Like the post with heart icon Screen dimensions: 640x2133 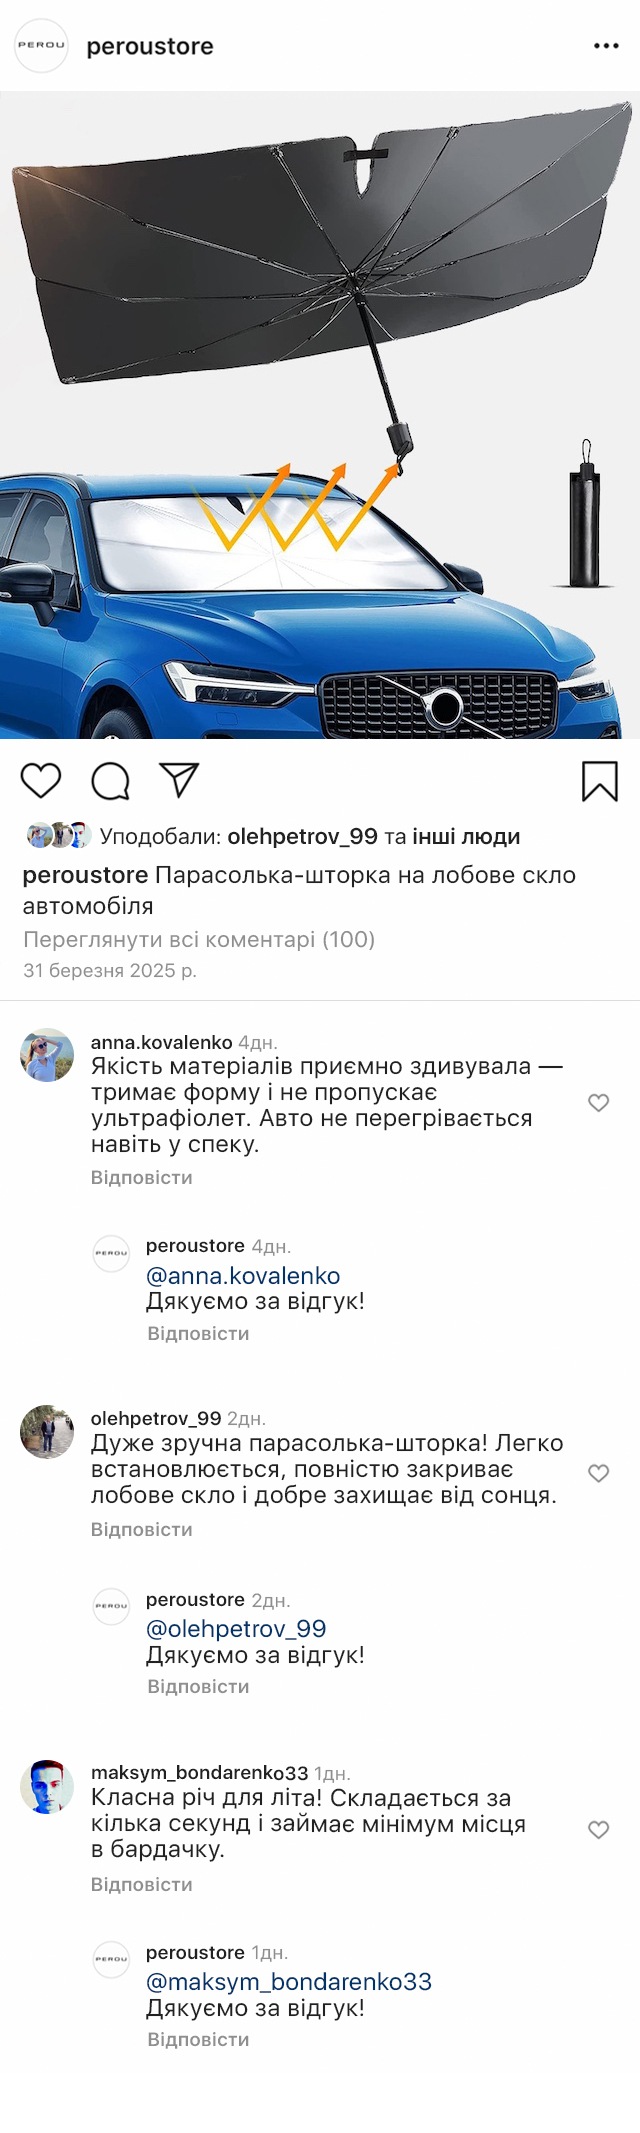41,780
